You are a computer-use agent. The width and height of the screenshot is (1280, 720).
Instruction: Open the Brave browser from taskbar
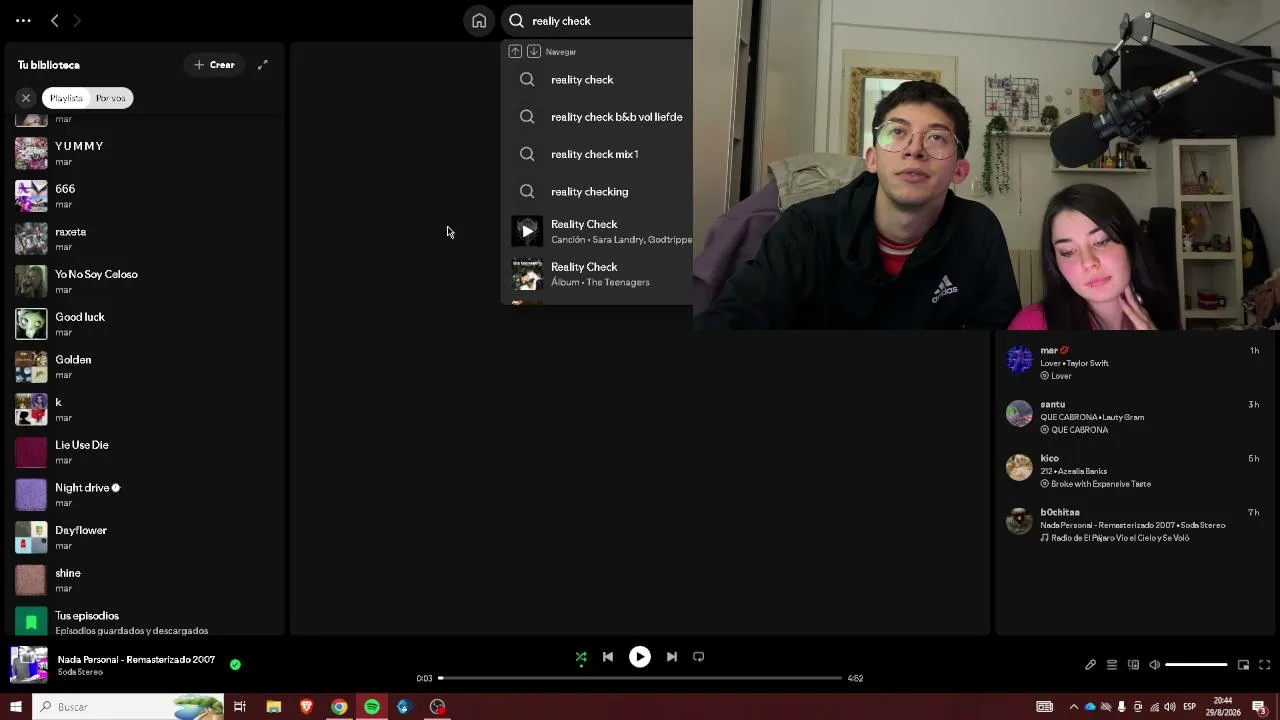tap(306, 707)
